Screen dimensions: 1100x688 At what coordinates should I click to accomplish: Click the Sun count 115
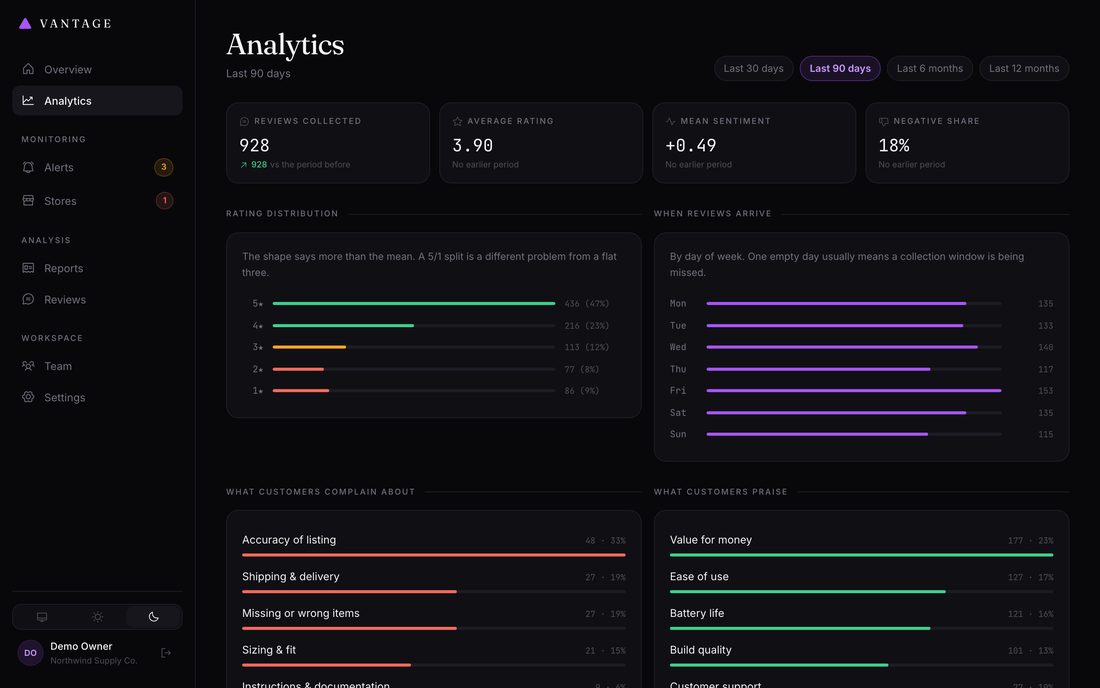1045,434
